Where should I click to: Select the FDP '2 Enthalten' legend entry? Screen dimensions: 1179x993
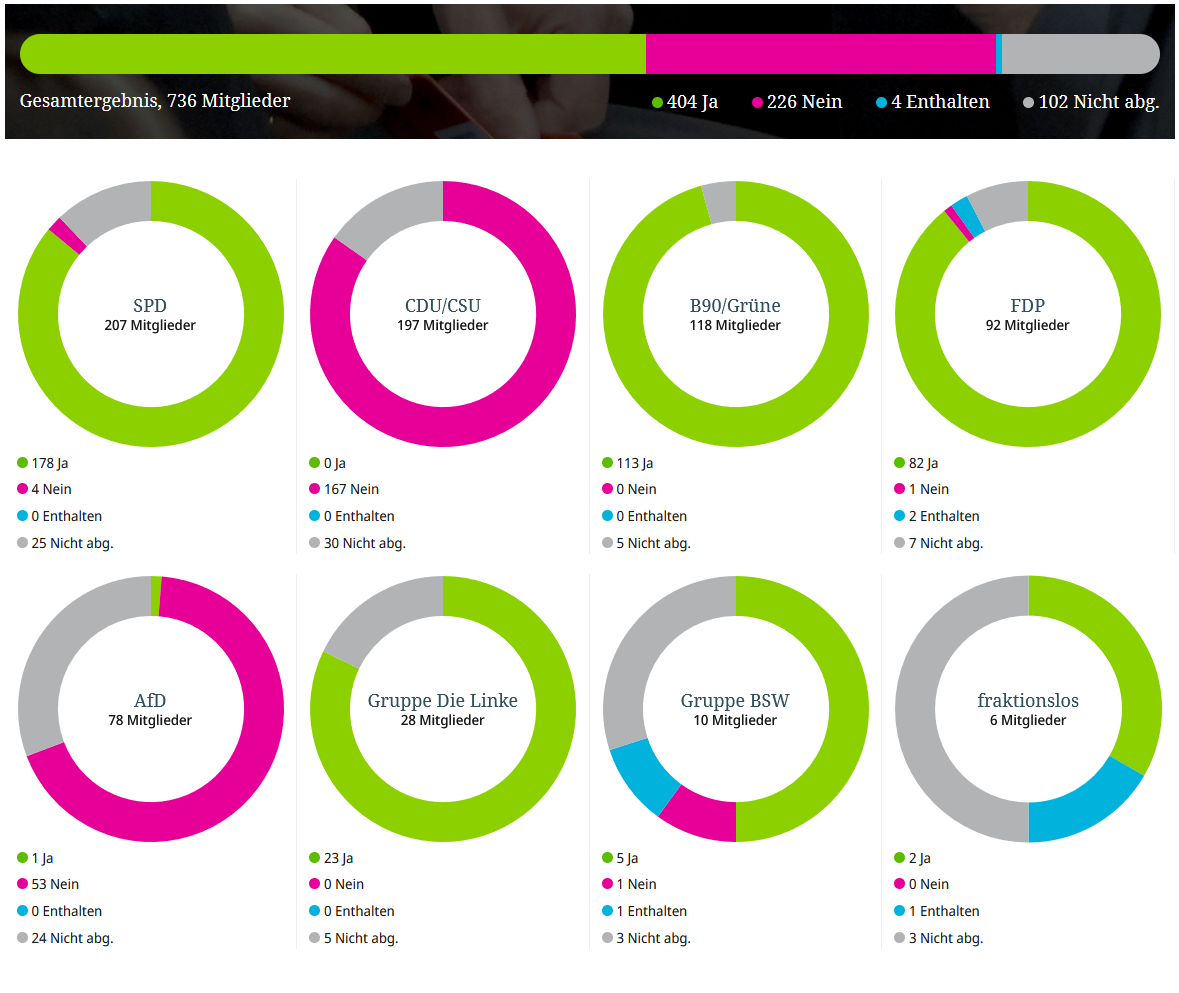[937, 516]
